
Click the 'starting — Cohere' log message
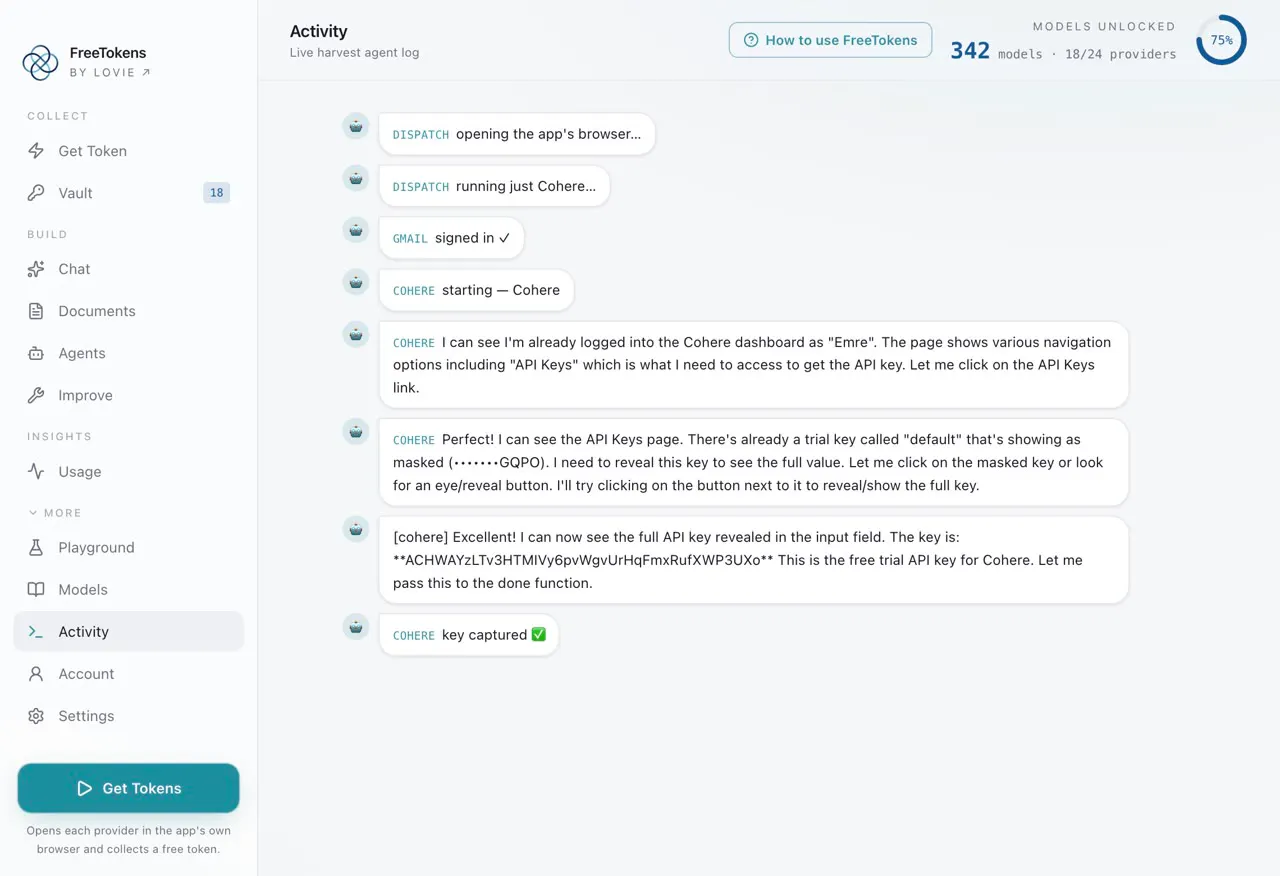click(476, 290)
